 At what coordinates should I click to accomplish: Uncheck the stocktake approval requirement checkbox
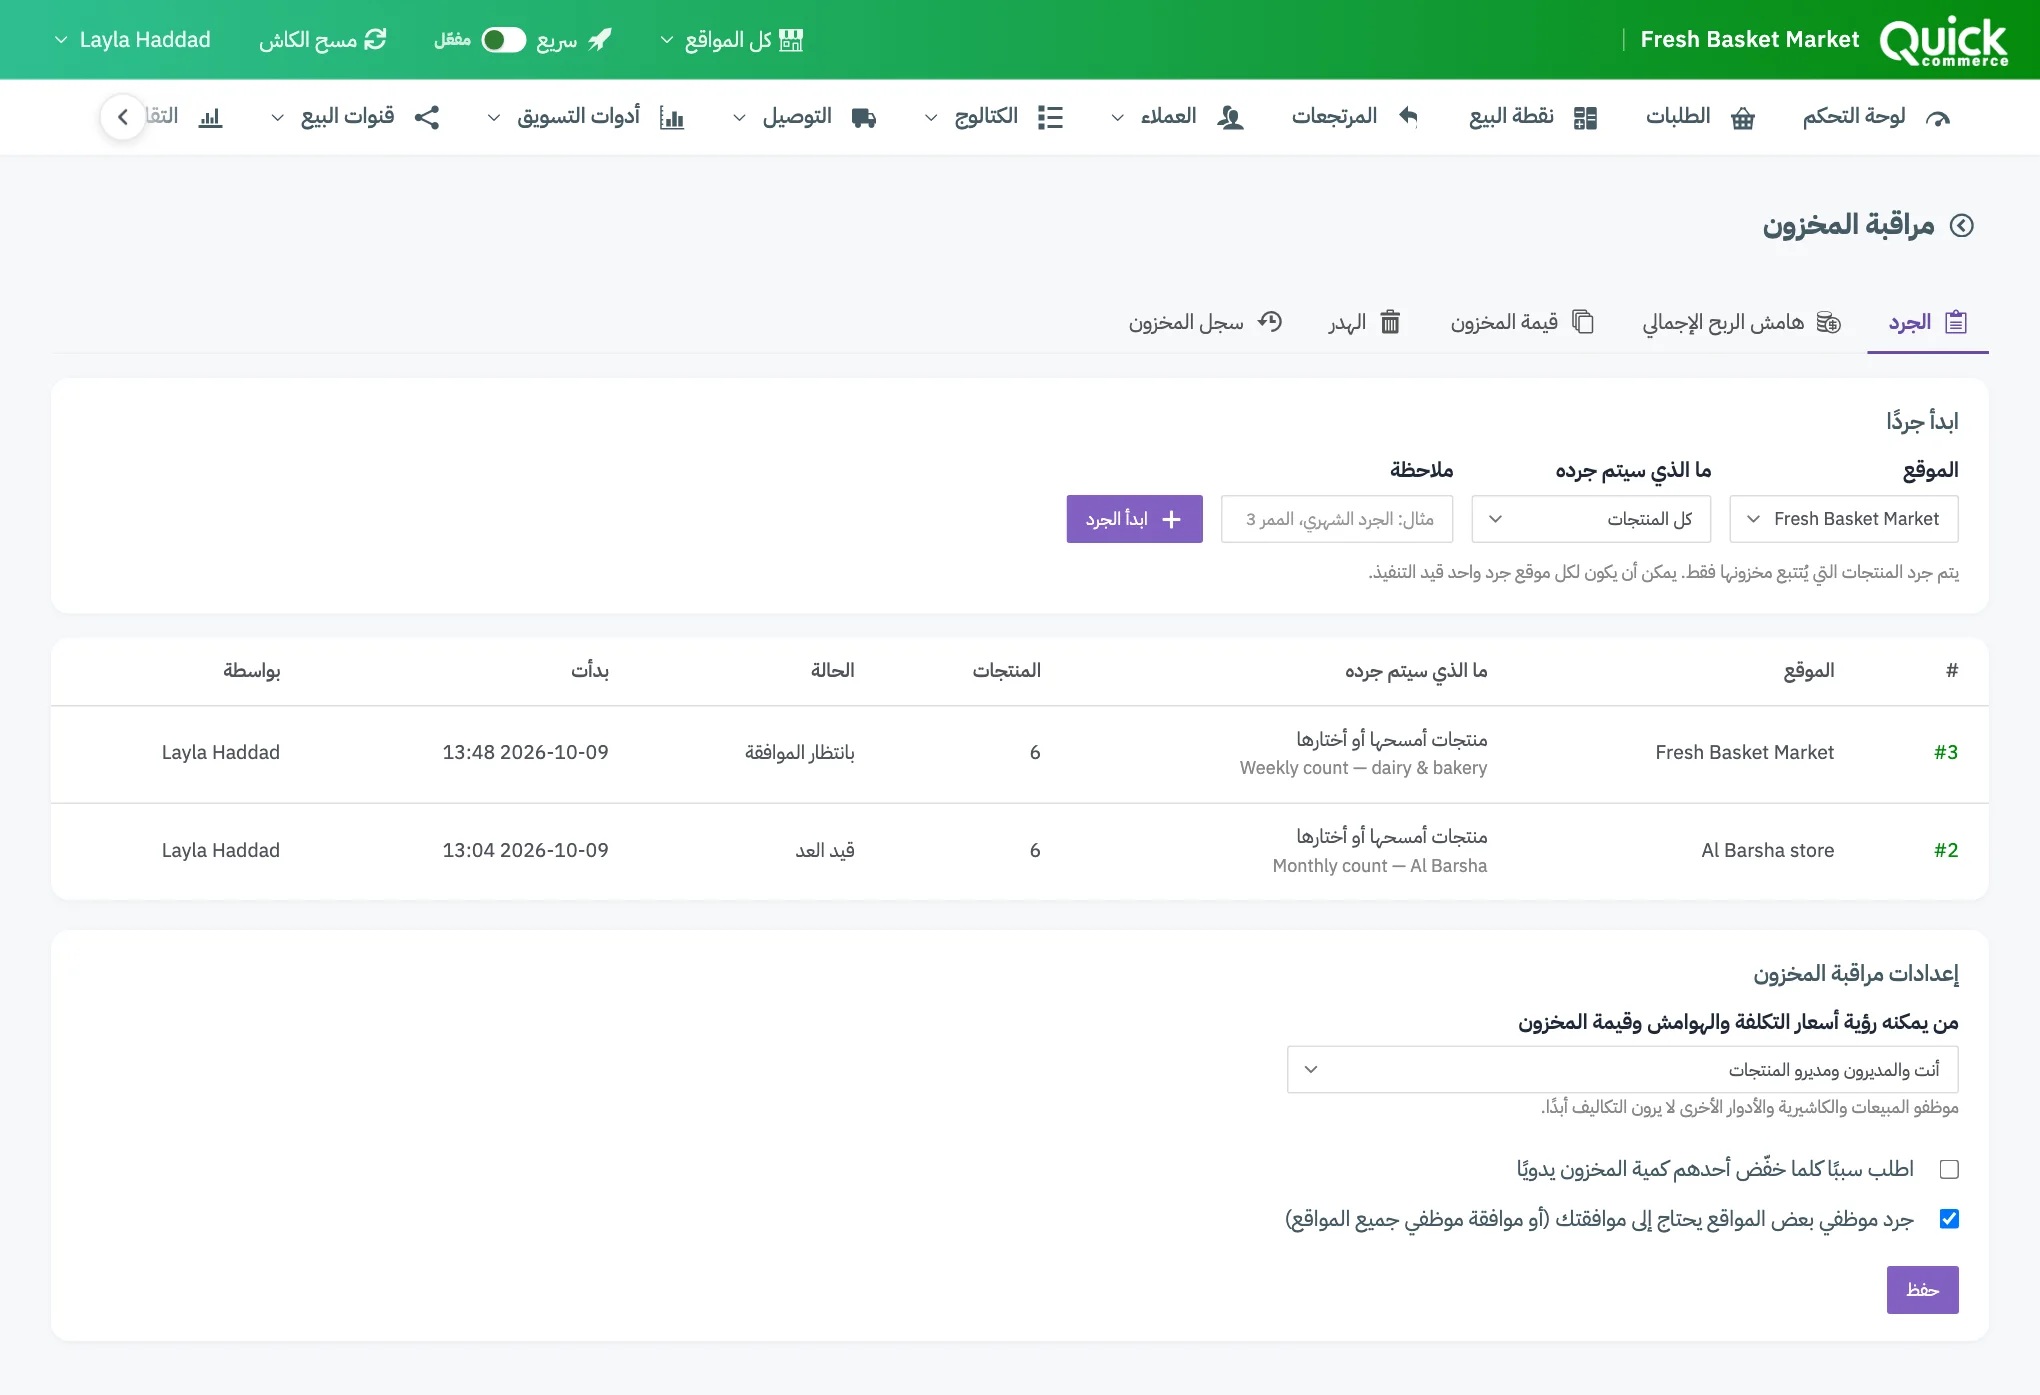click(1949, 1219)
